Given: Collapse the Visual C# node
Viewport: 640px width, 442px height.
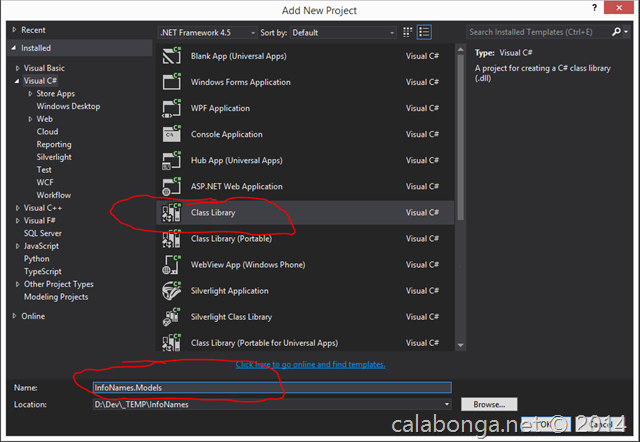Looking at the screenshot, I should pyautogui.click(x=17, y=81).
